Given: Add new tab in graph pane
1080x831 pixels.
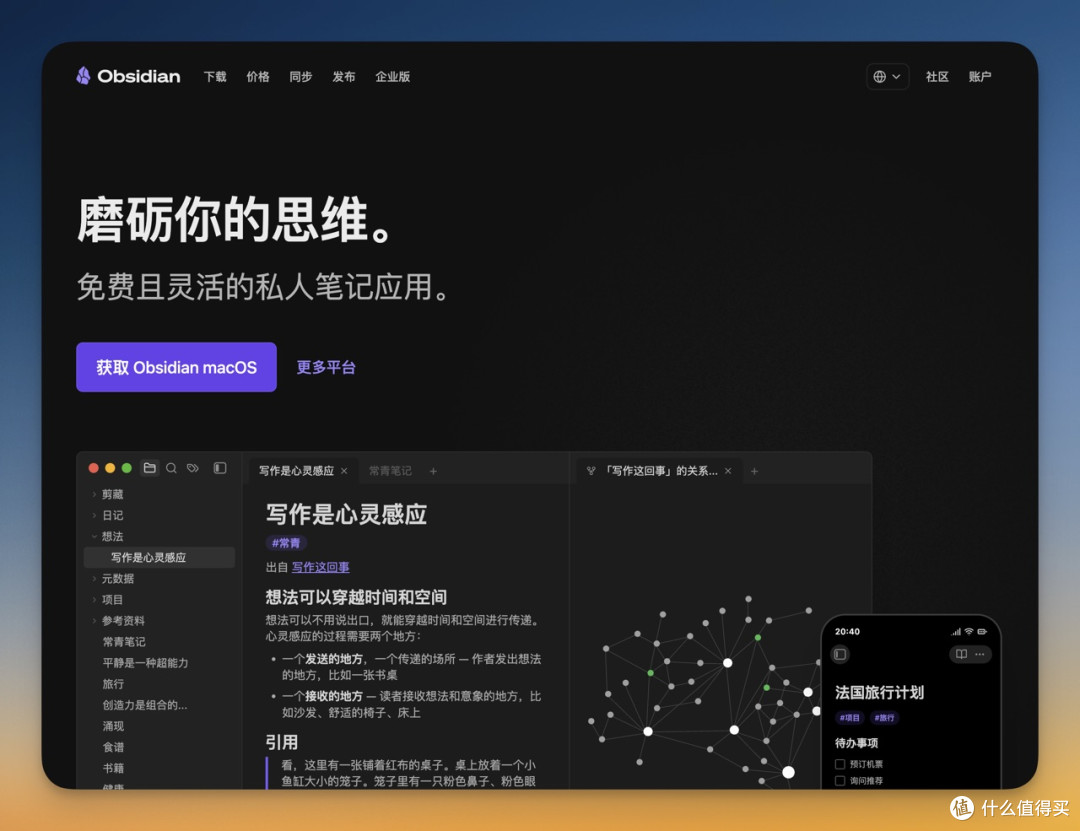Looking at the screenshot, I should click(x=754, y=471).
